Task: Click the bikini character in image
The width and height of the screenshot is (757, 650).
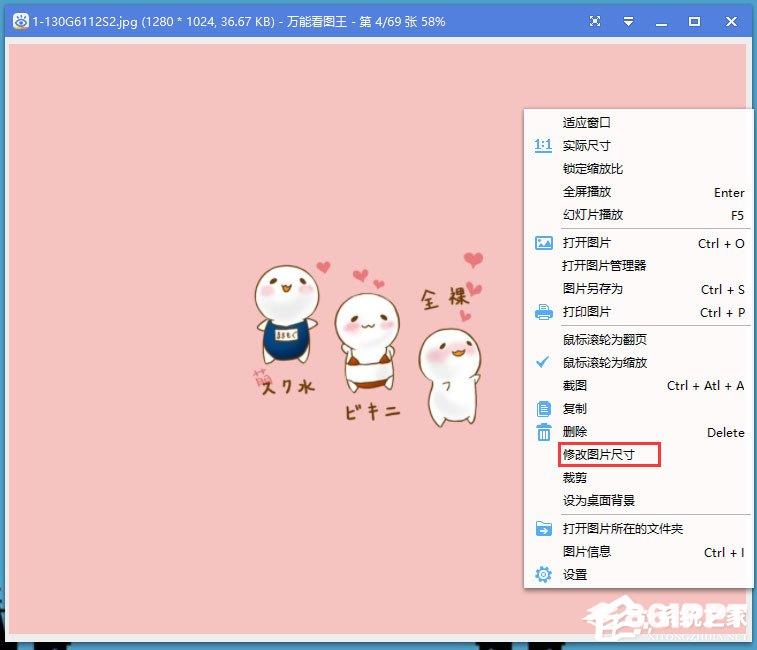Action: (367, 343)
